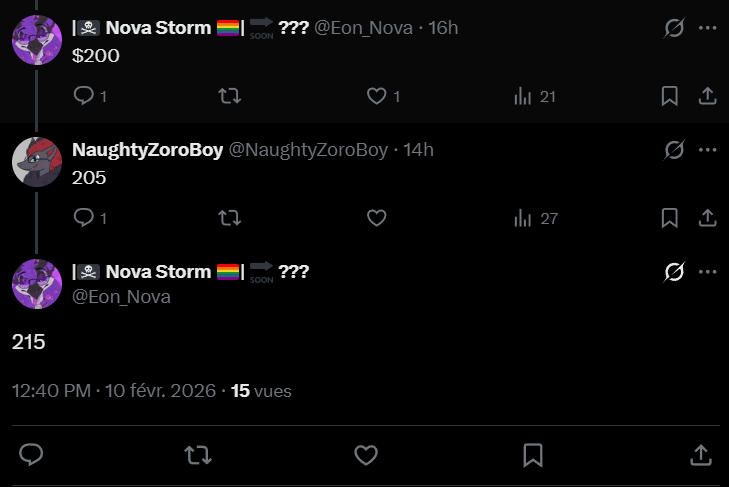Image resolution: width=729 pixels, height=487 pixels.
Task: Bookmark the $200 post
Action: [670, 96]
